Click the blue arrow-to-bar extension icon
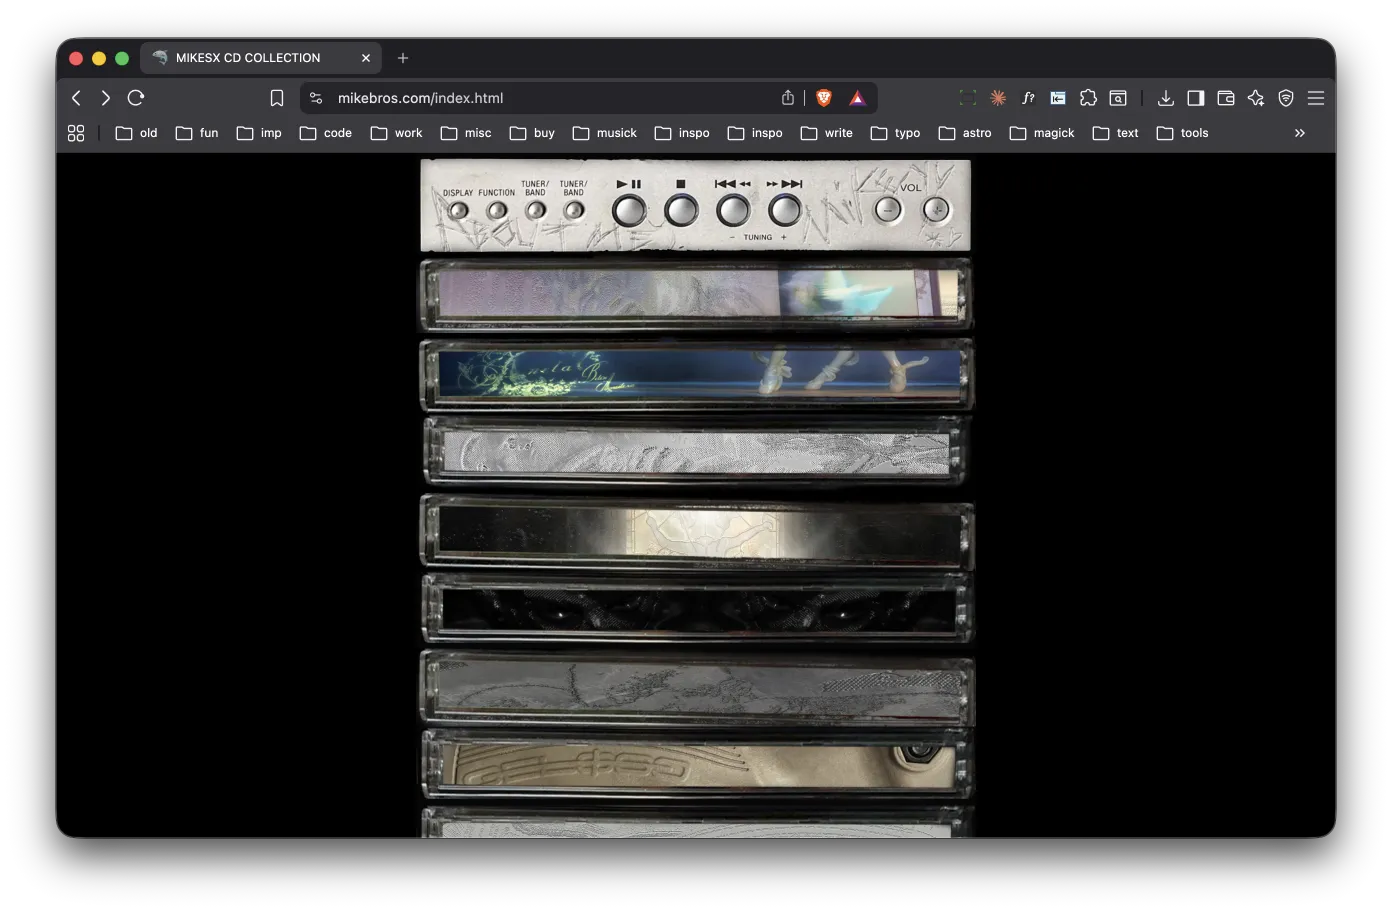The height and width of the screenshot is (912, 1392). point(1058,98)
